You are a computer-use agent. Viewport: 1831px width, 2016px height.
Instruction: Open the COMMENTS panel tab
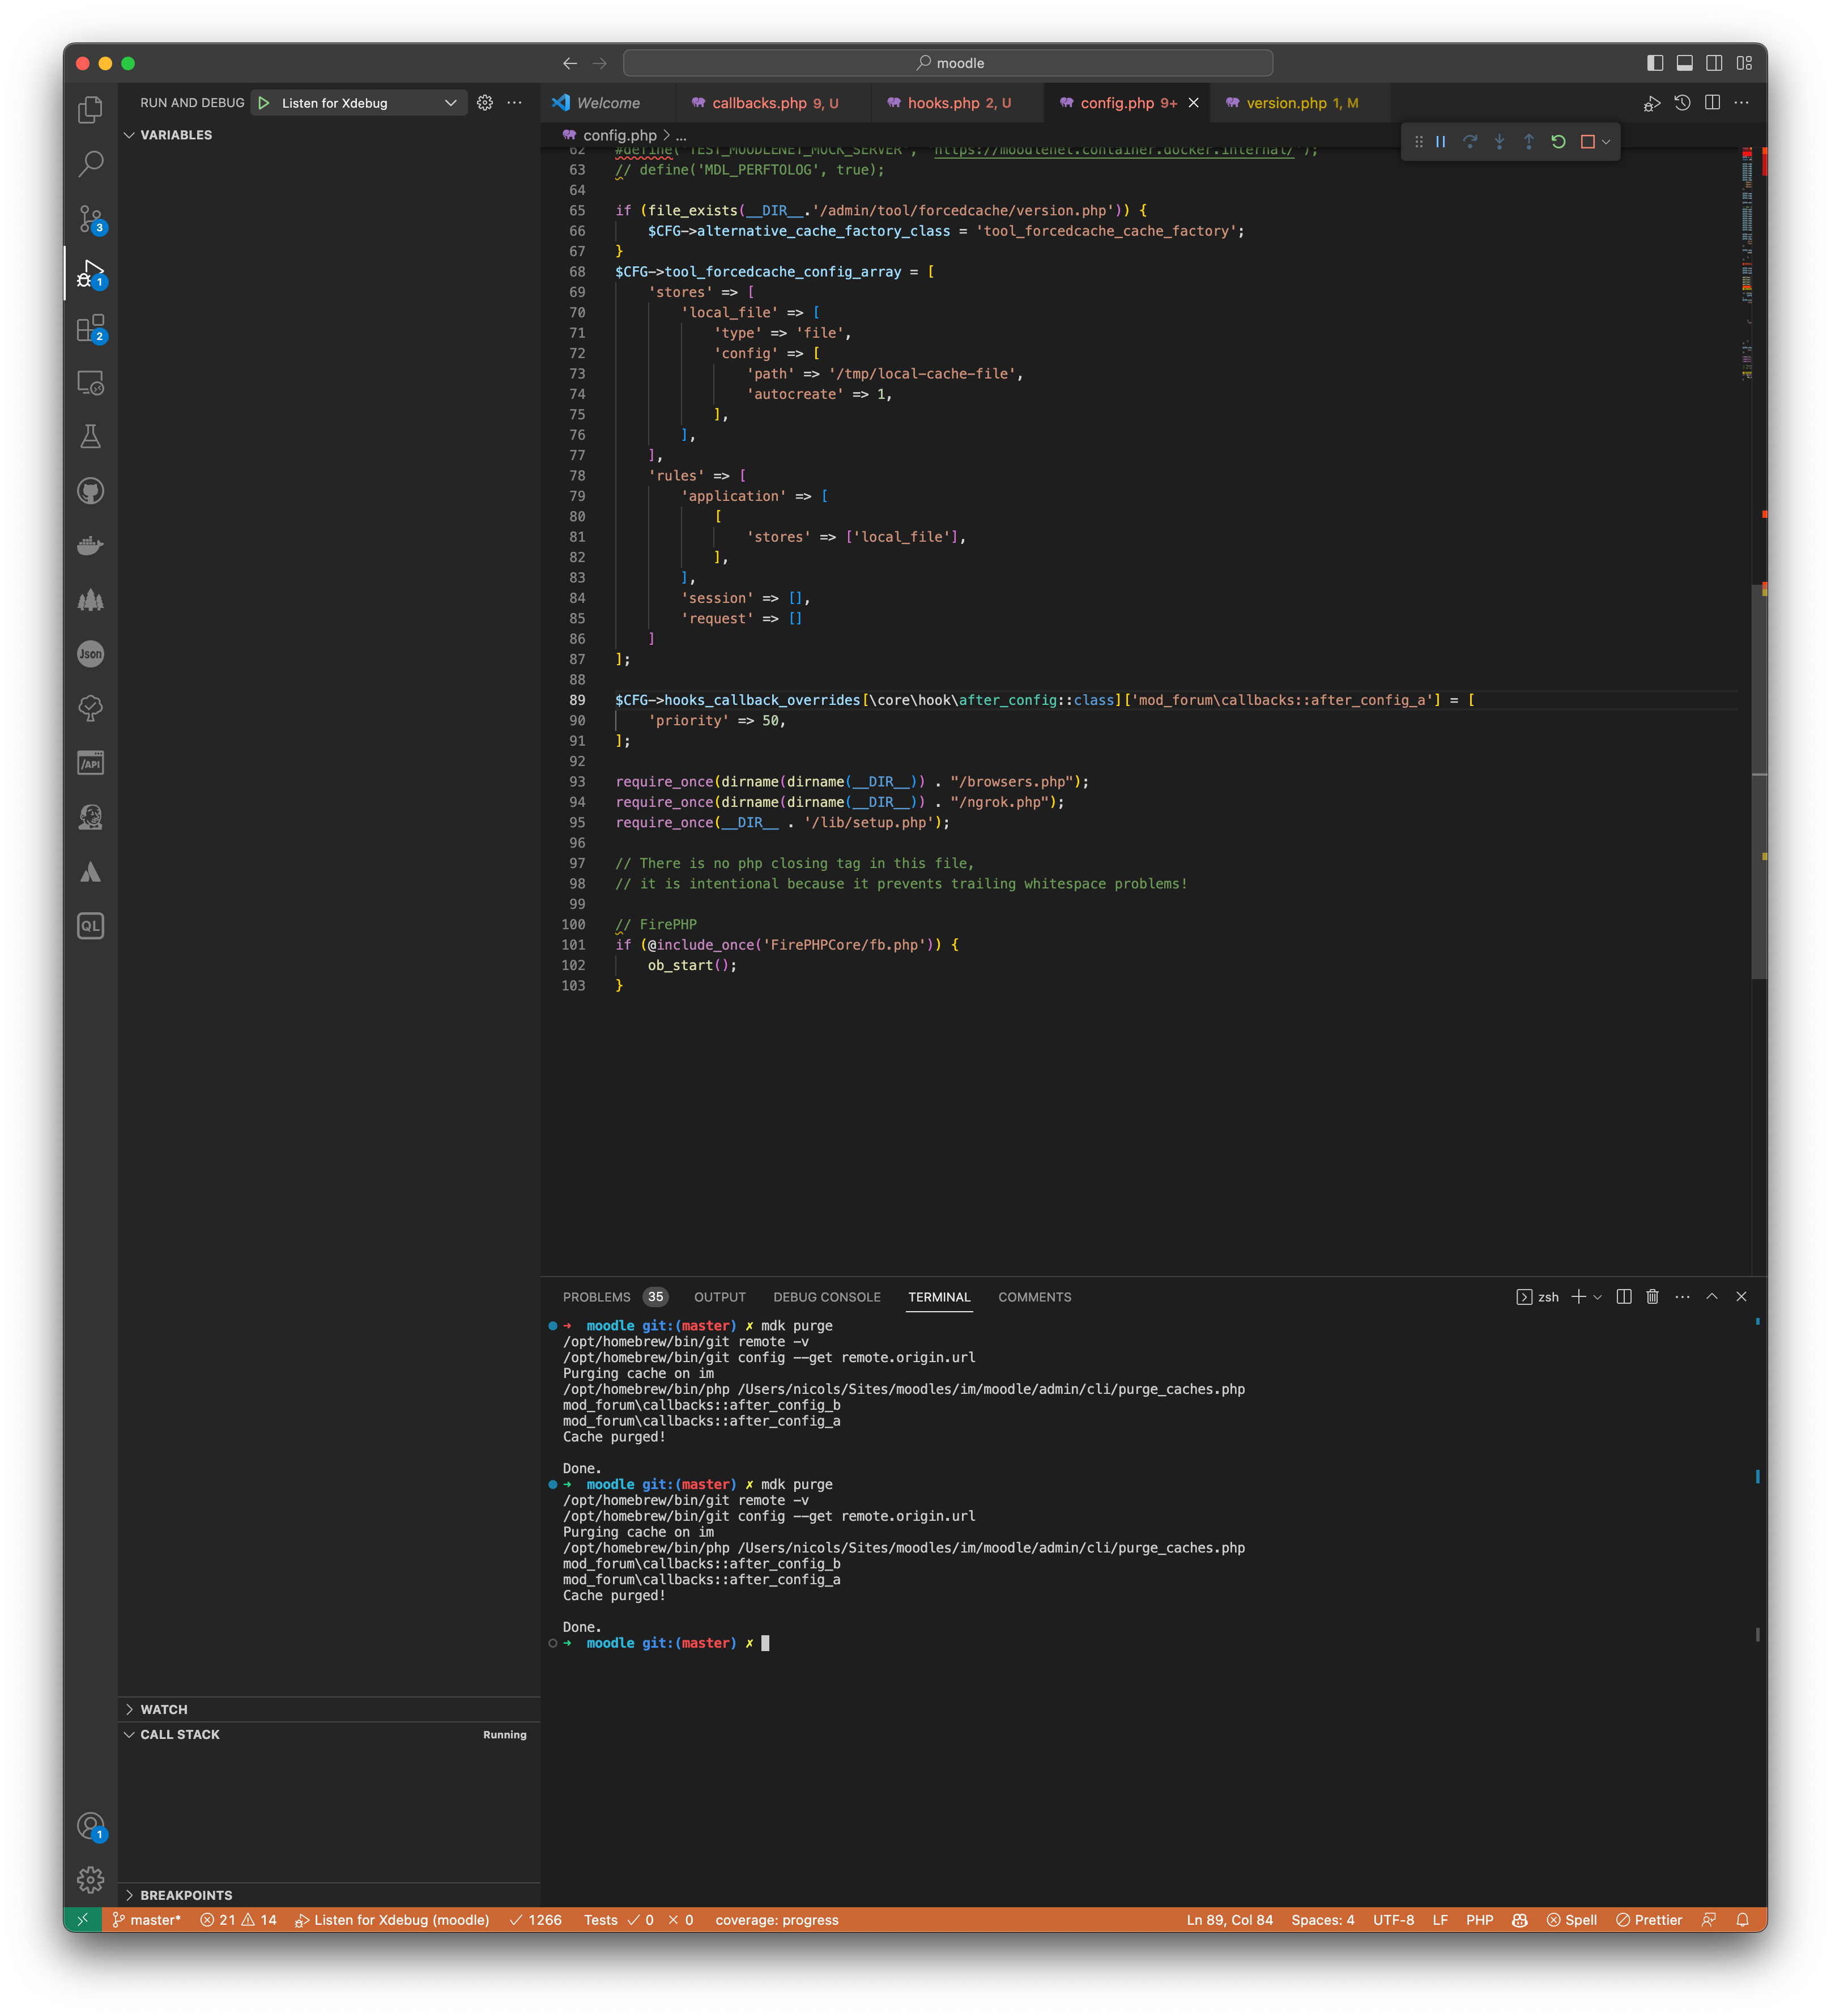pyautogui.click(x=1035, y=1297)
